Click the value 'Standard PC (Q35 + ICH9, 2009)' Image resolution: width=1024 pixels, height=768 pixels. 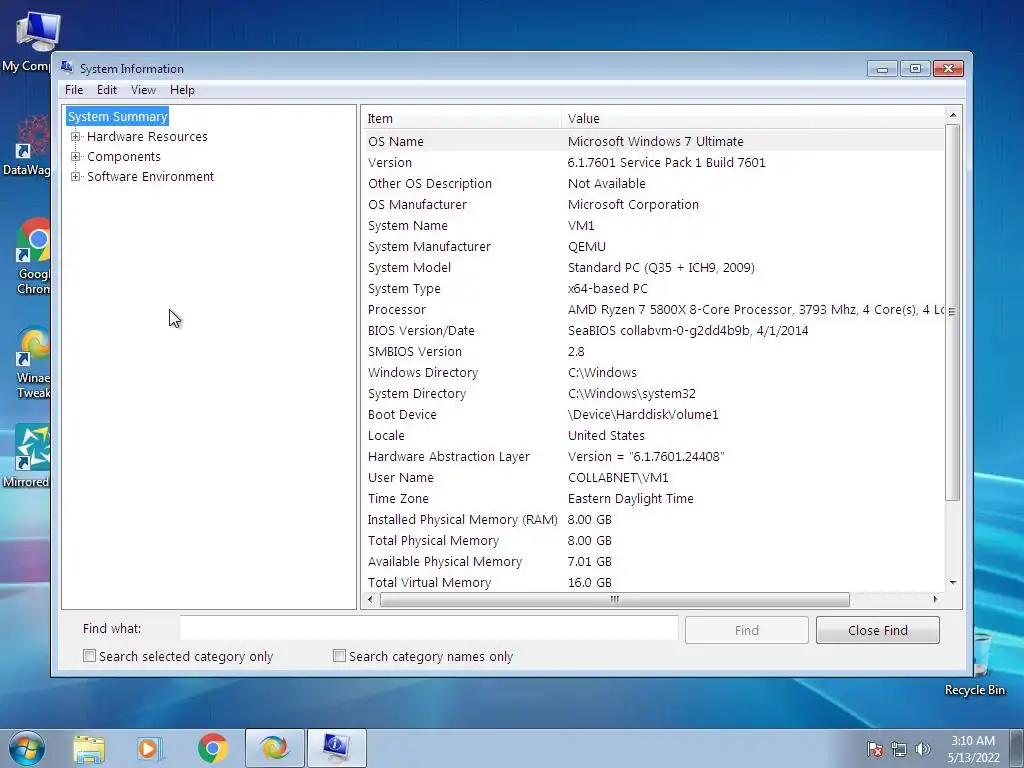(x=661, y=267)
